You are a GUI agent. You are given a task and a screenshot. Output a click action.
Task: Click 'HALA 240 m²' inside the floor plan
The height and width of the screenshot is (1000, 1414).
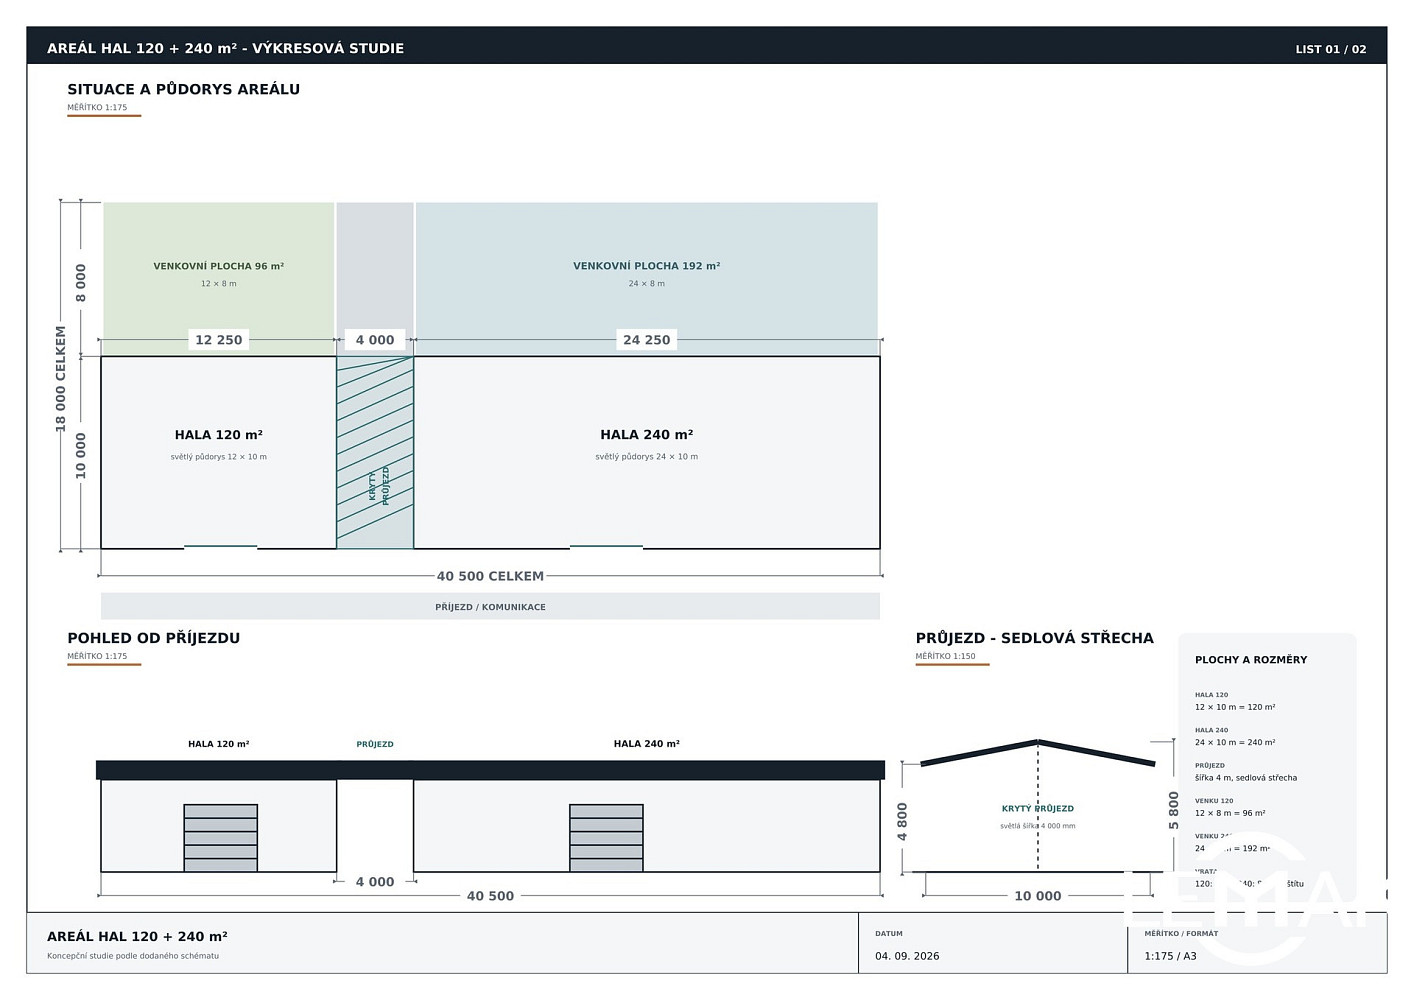click(646, 435)
